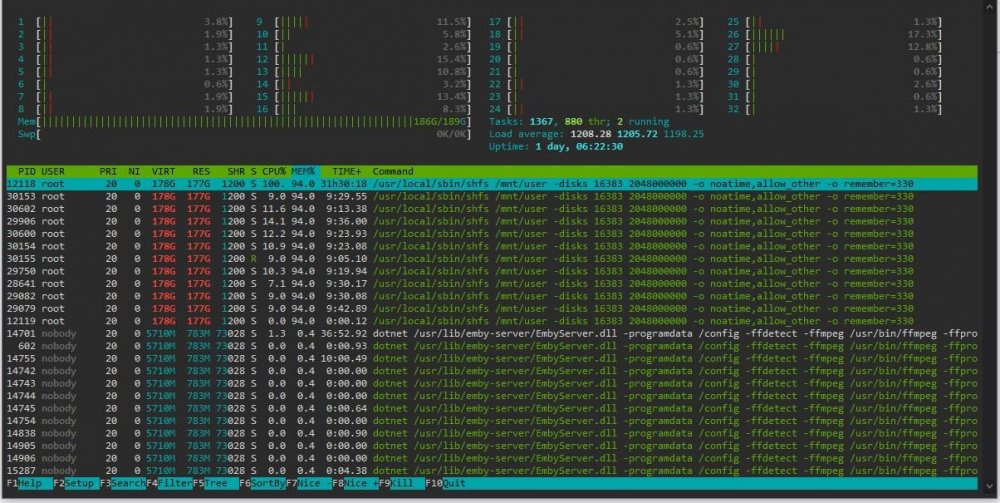Select EmbyServer process row PID 14744

click(x=491, y=396)
